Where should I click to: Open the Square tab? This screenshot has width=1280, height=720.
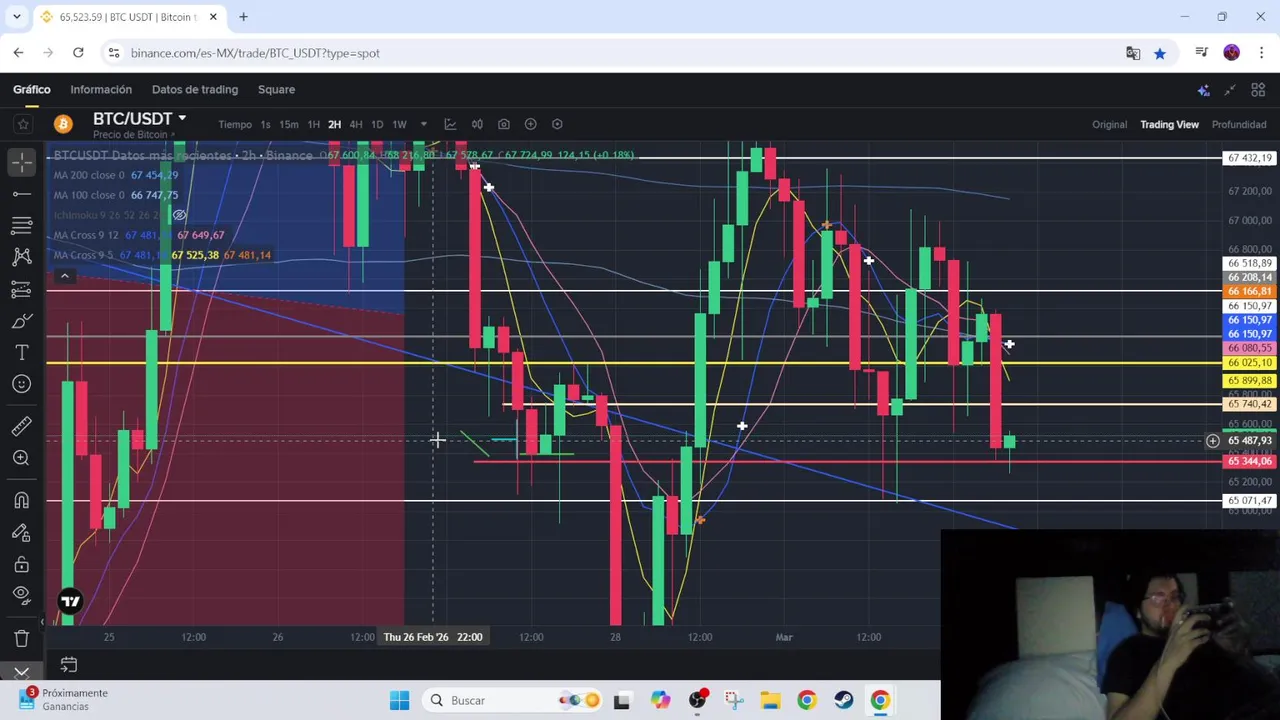pyautogui.click(x=276, y=89)
